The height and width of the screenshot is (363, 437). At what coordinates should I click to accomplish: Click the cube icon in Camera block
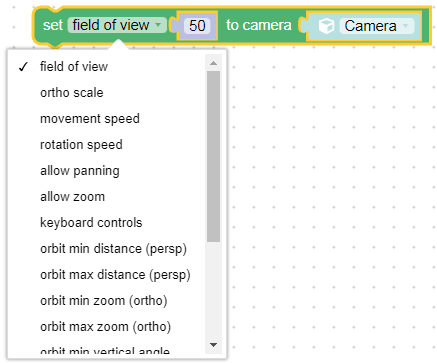pos(326,26)
